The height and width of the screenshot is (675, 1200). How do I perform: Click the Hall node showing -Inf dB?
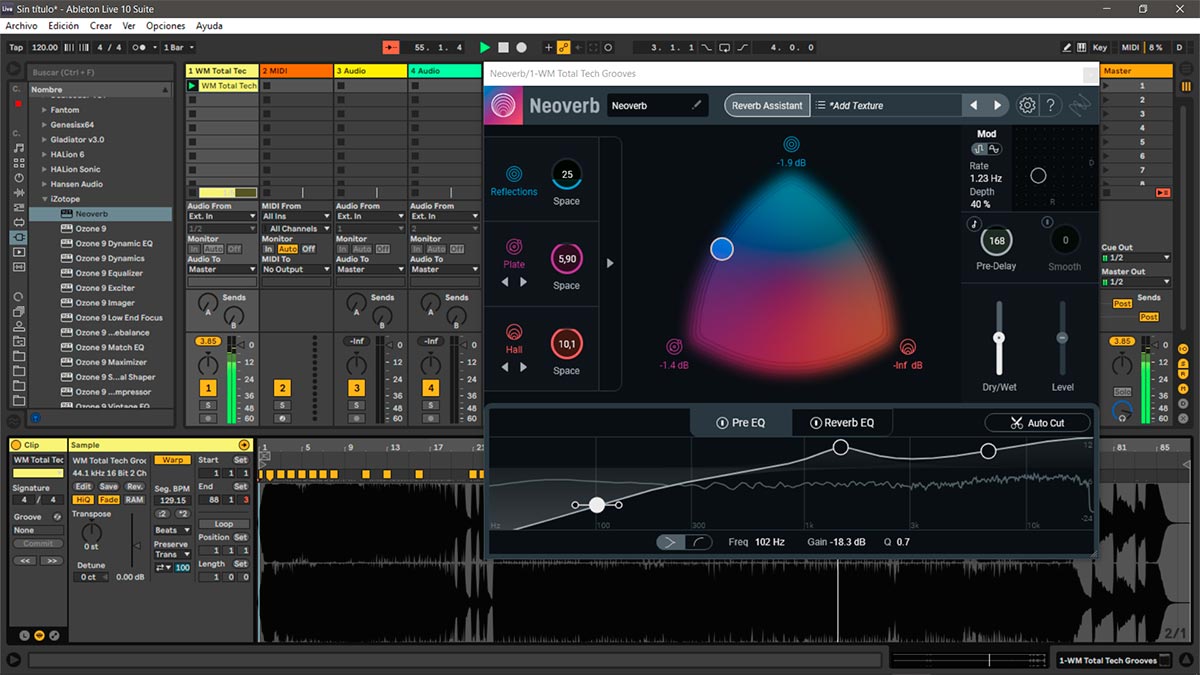coord(907,347)
